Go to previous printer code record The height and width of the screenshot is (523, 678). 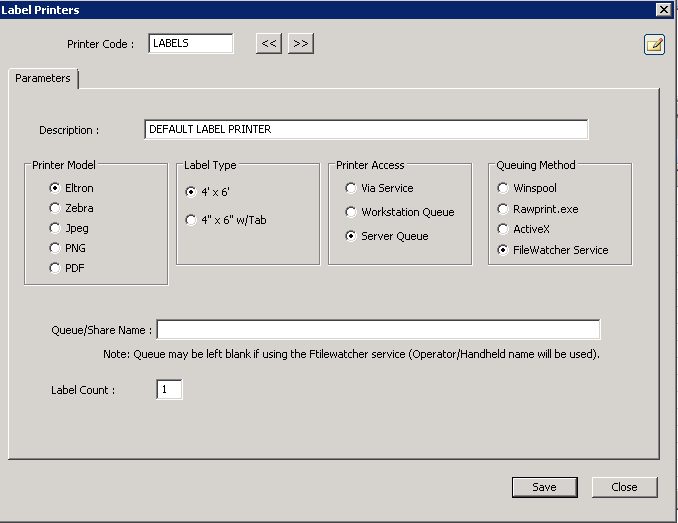click(x=268, y=43)
